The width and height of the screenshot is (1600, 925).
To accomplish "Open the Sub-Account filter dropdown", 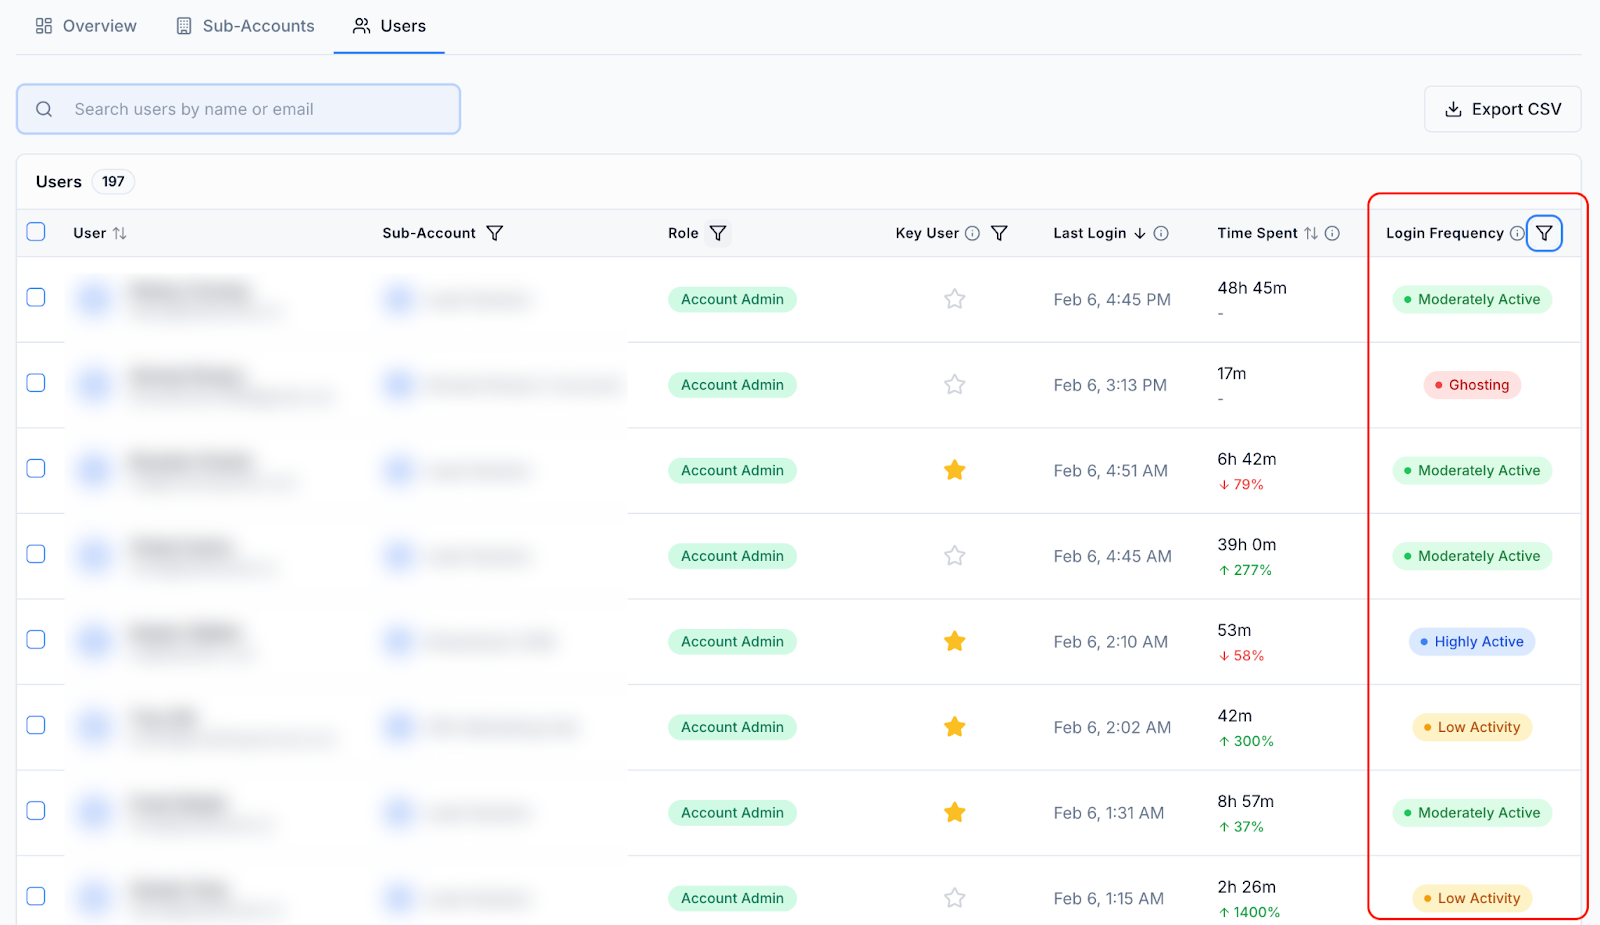I will point(494,233).
